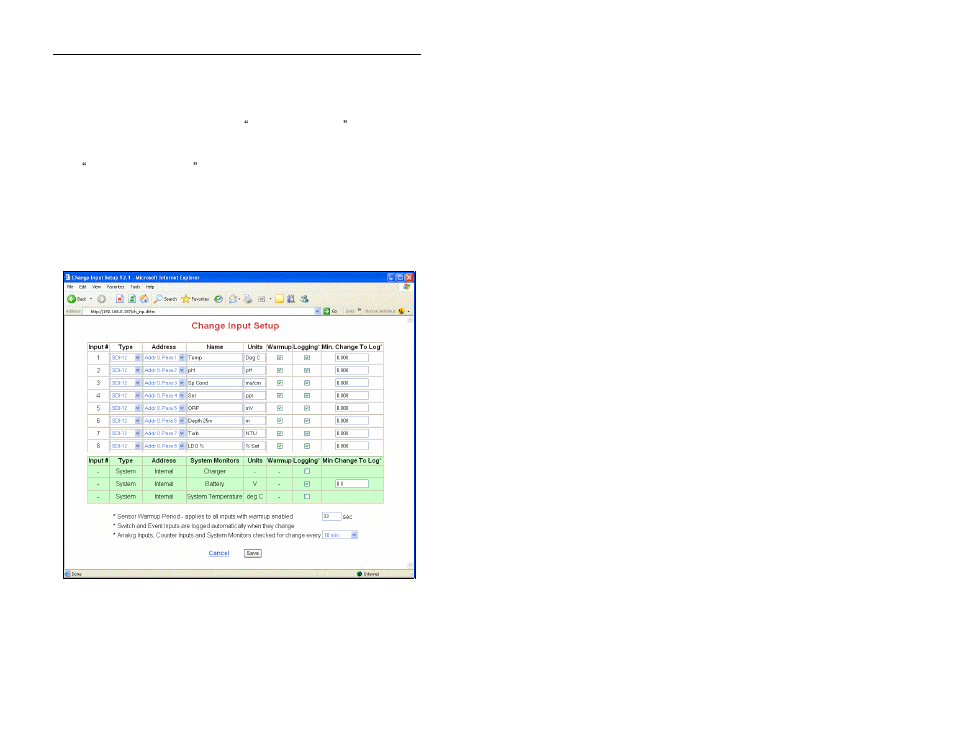Click the Save button
This screenshot has height=738, width=954.
(x=252, y=553)
